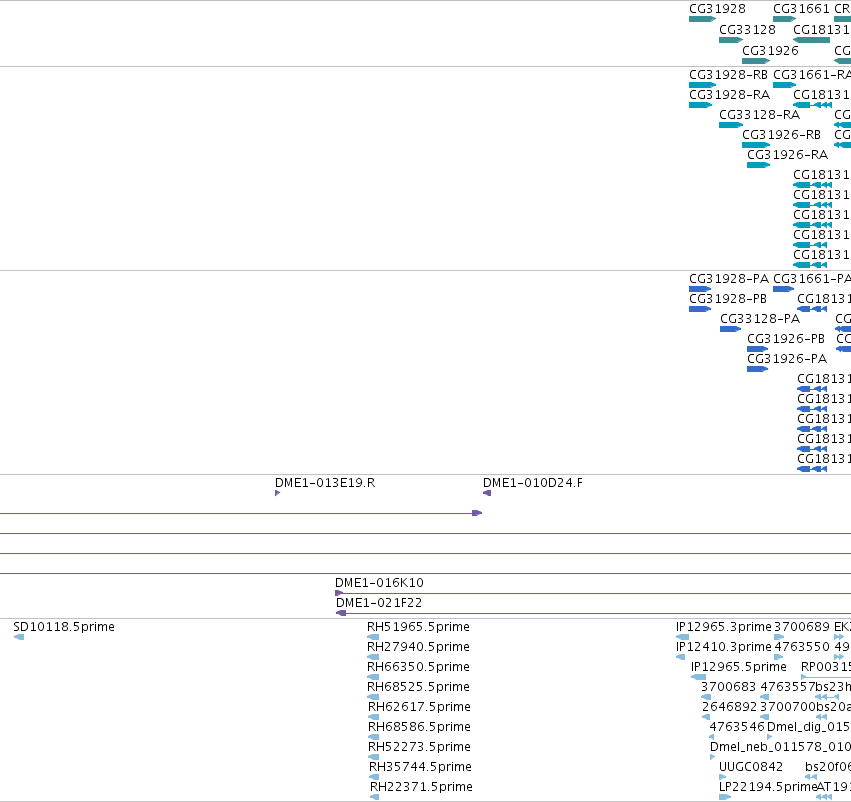
Task: Click the CG31661-RA transcript glyph
Action: [784, 85]
